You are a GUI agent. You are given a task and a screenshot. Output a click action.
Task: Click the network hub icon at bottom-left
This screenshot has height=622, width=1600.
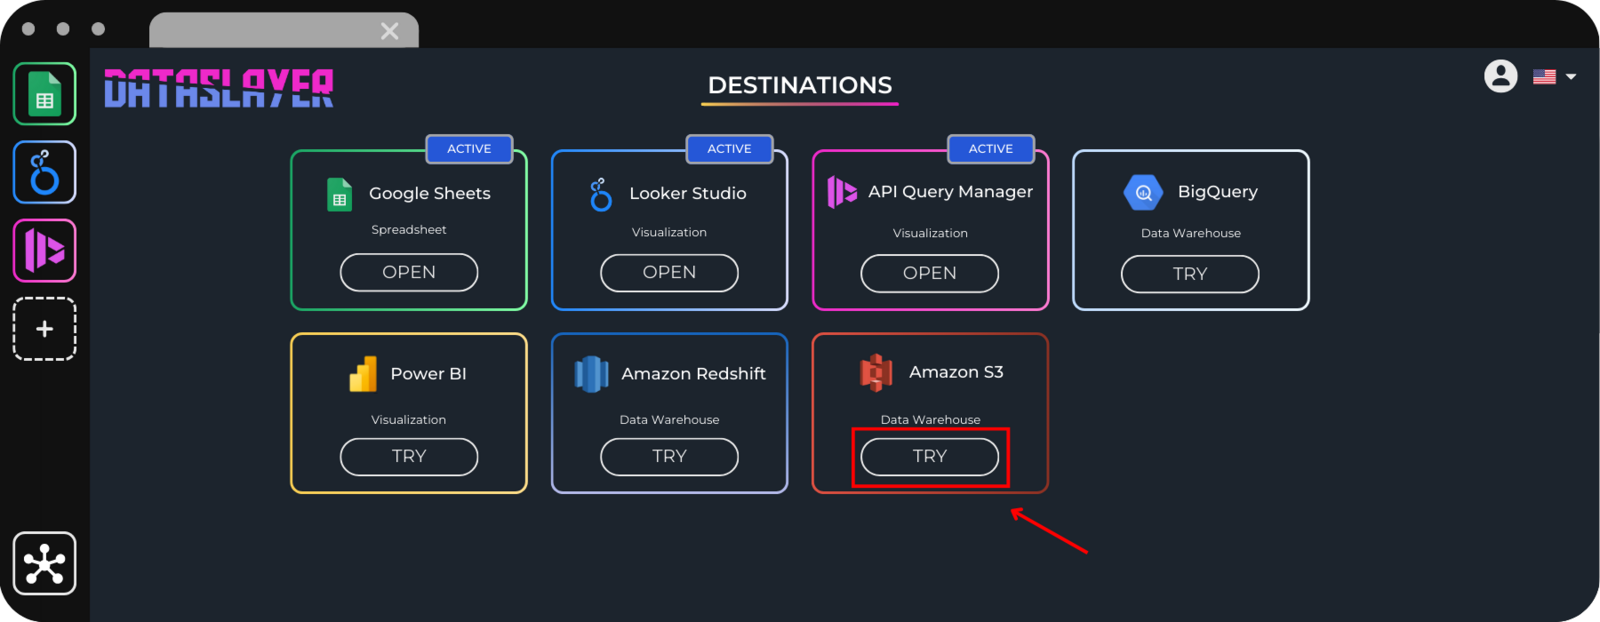pyautogui.click(x=44, y=564)
